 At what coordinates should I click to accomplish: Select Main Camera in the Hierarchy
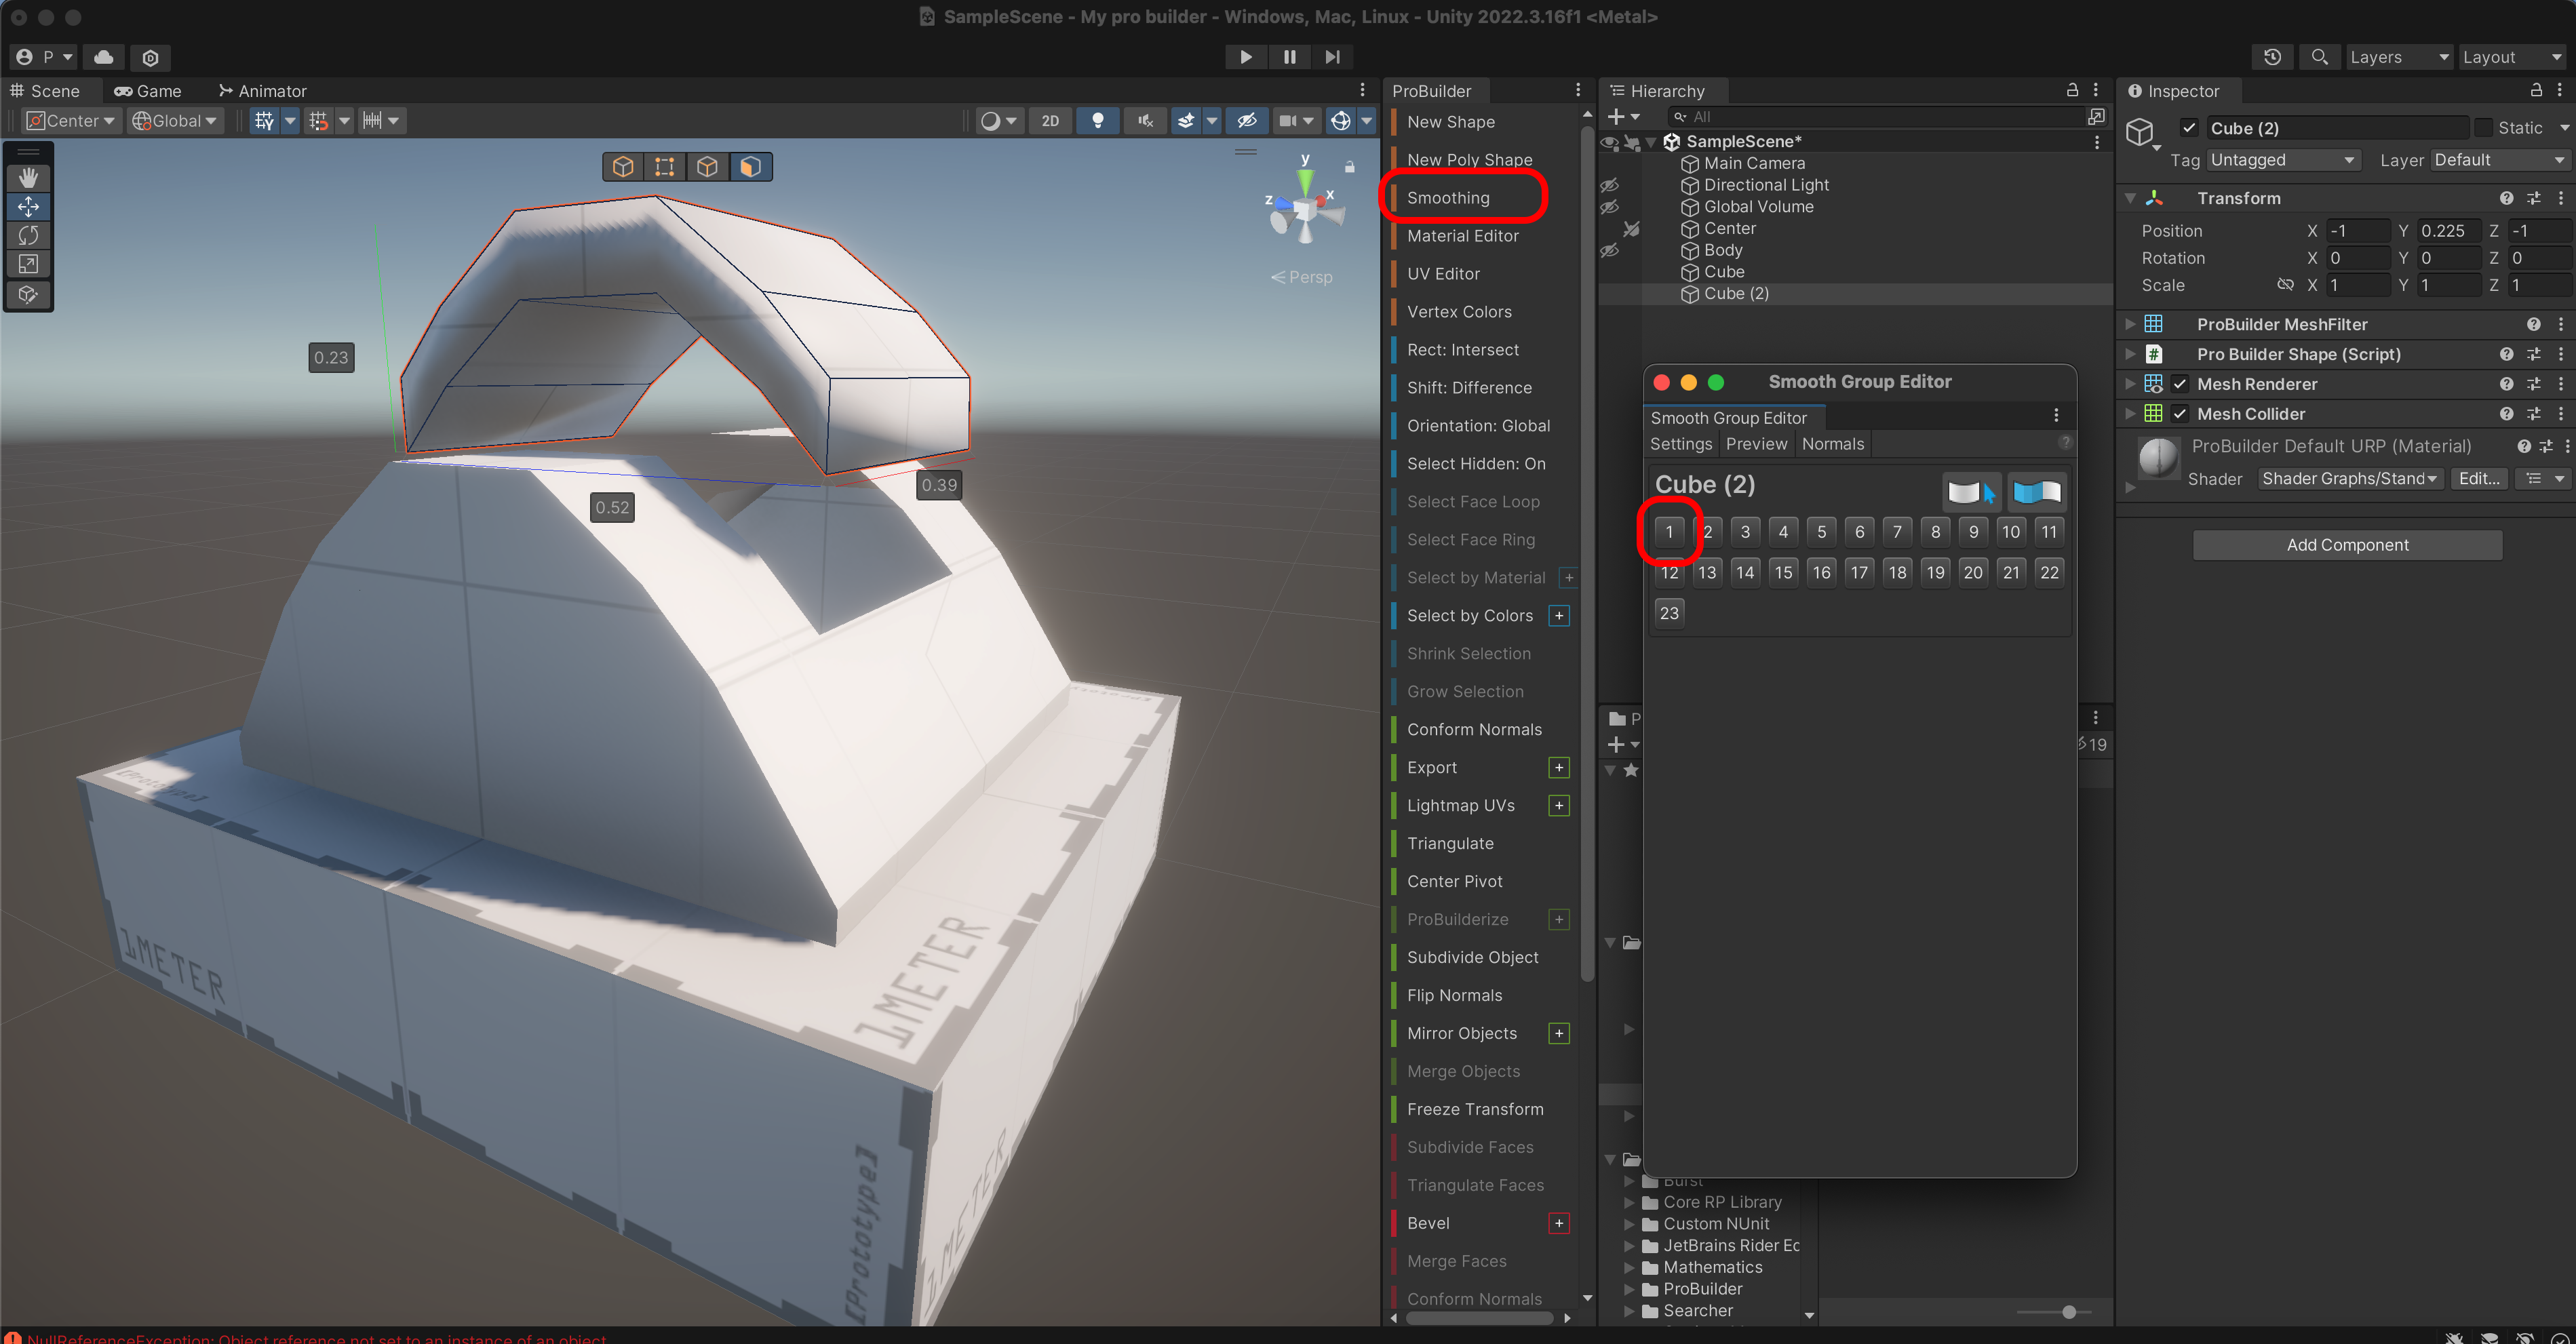1754,163
